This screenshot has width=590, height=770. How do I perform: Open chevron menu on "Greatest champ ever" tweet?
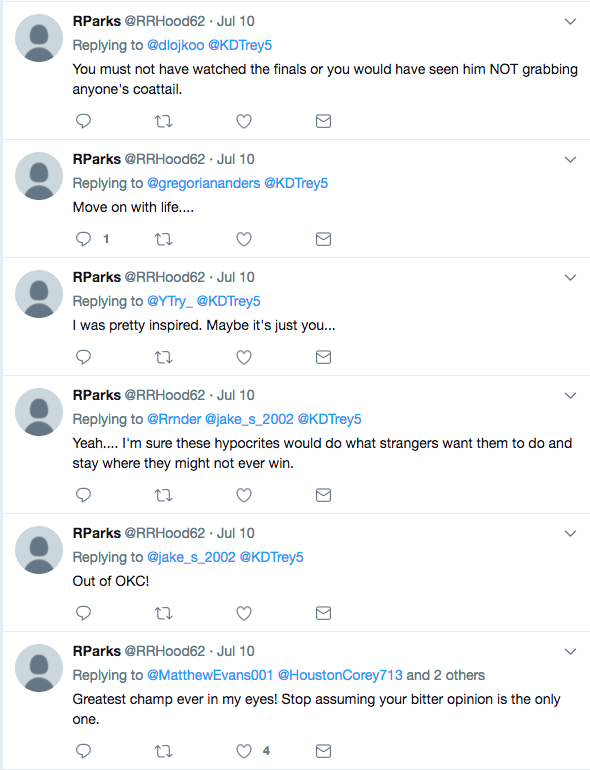click(x=570, y=652)
